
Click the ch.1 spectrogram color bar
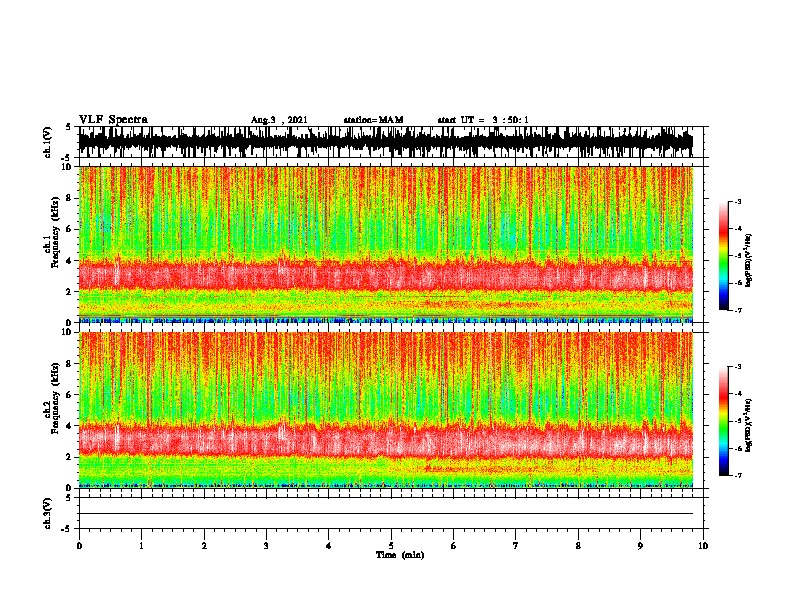(x=723, y=256)
